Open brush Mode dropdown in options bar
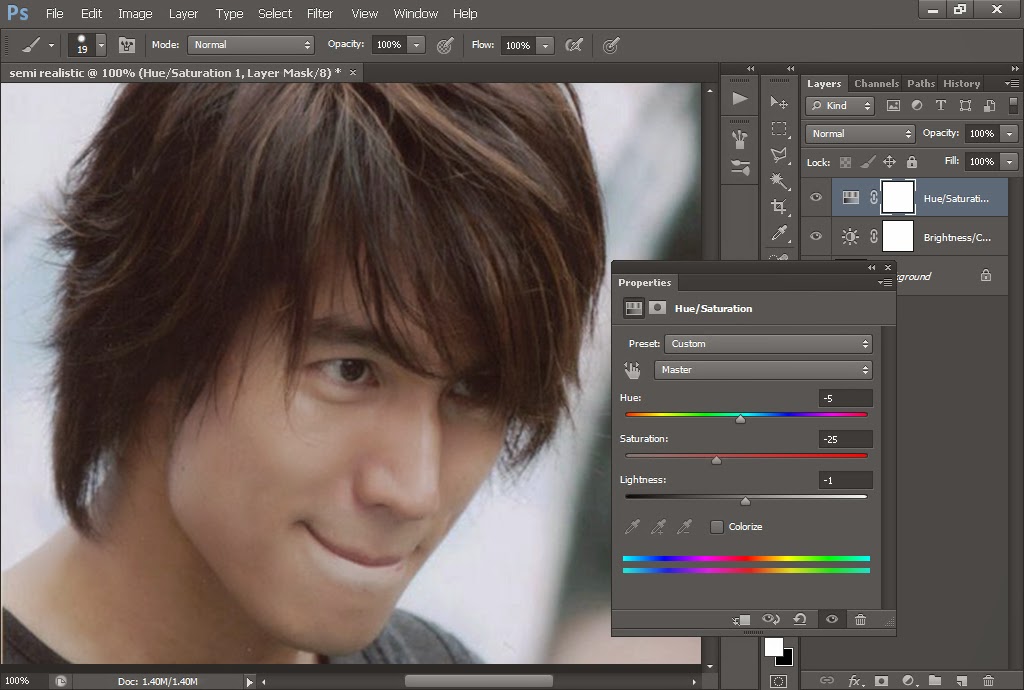 click(252, 45)
